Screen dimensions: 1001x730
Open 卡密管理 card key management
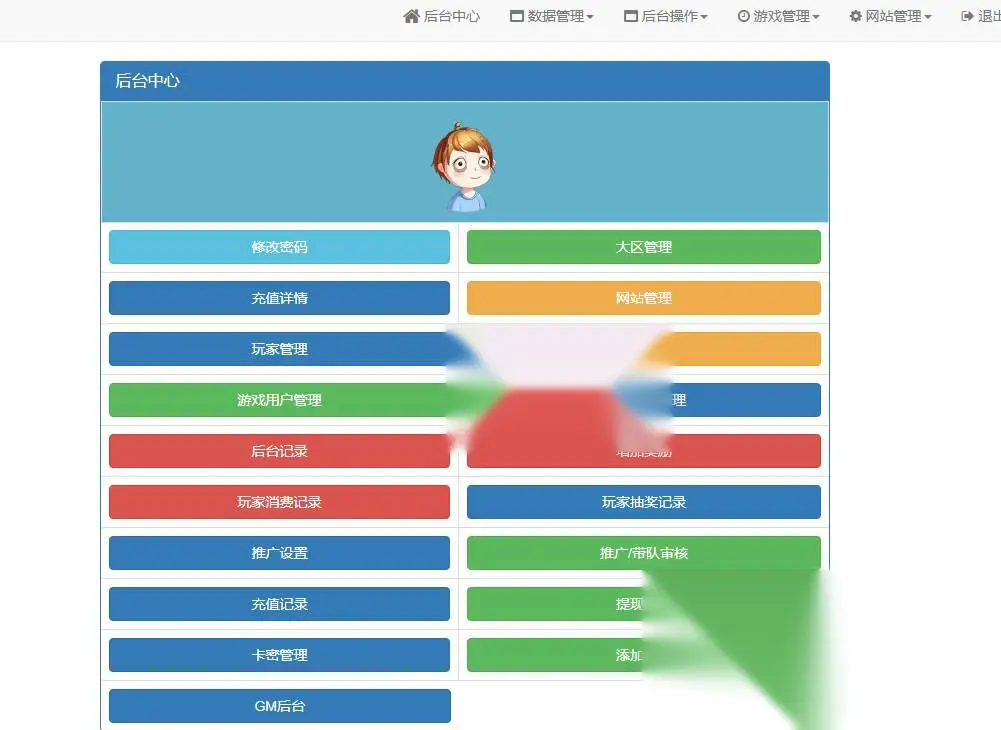[279, 655]
